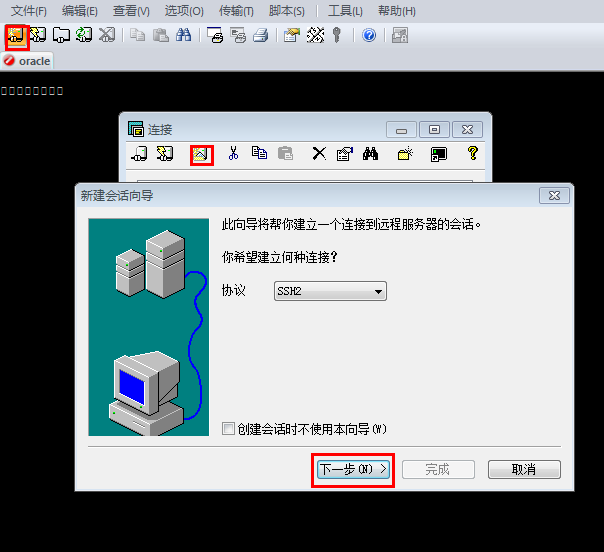This screenshot has height=552, width=604.
Task: Enable 创建会话时不使用本向导 checkbox
Action: [228, 429]
